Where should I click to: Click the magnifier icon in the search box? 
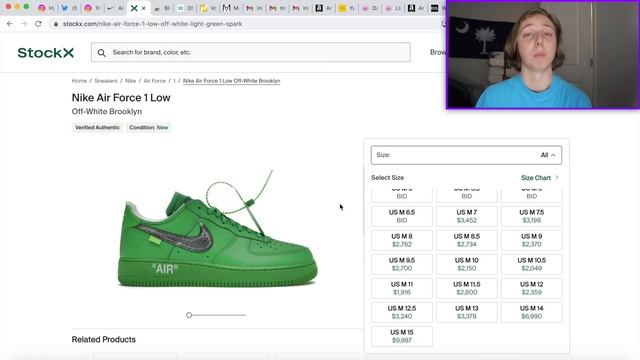pos(102,53)
